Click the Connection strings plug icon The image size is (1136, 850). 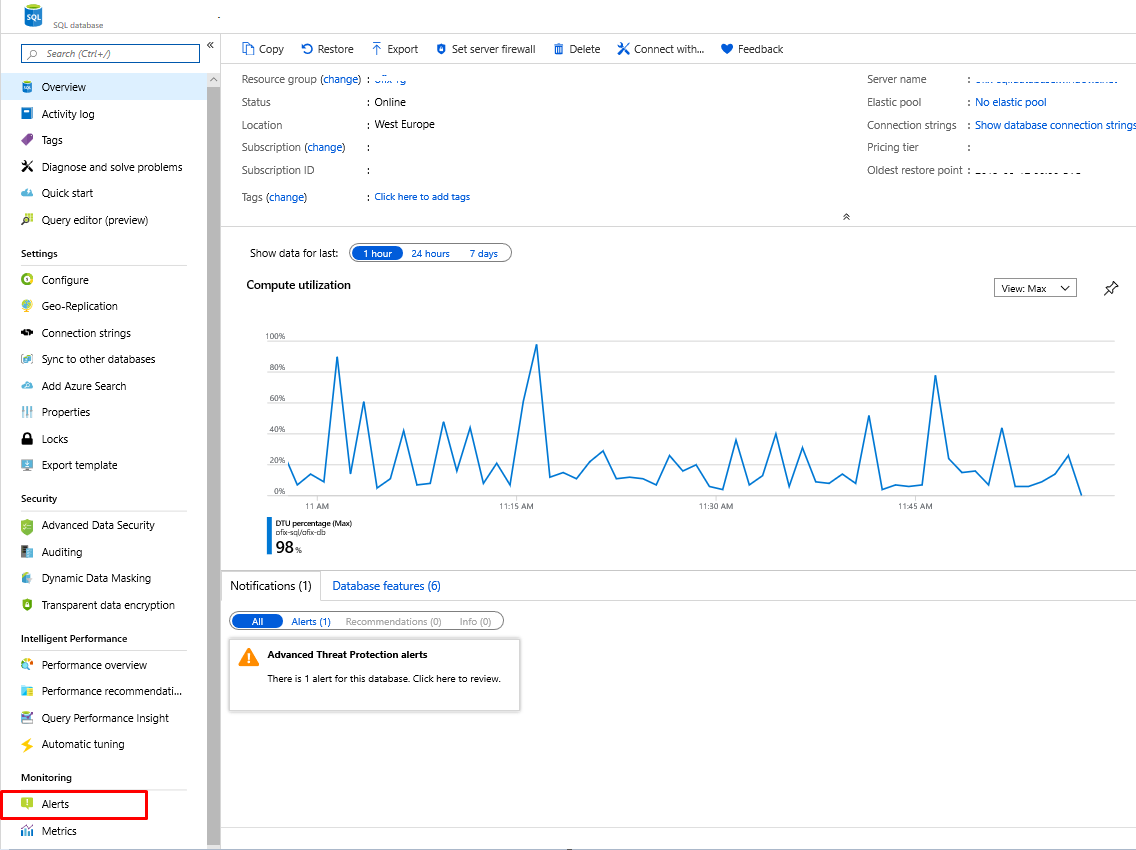[x=27, y=333]
